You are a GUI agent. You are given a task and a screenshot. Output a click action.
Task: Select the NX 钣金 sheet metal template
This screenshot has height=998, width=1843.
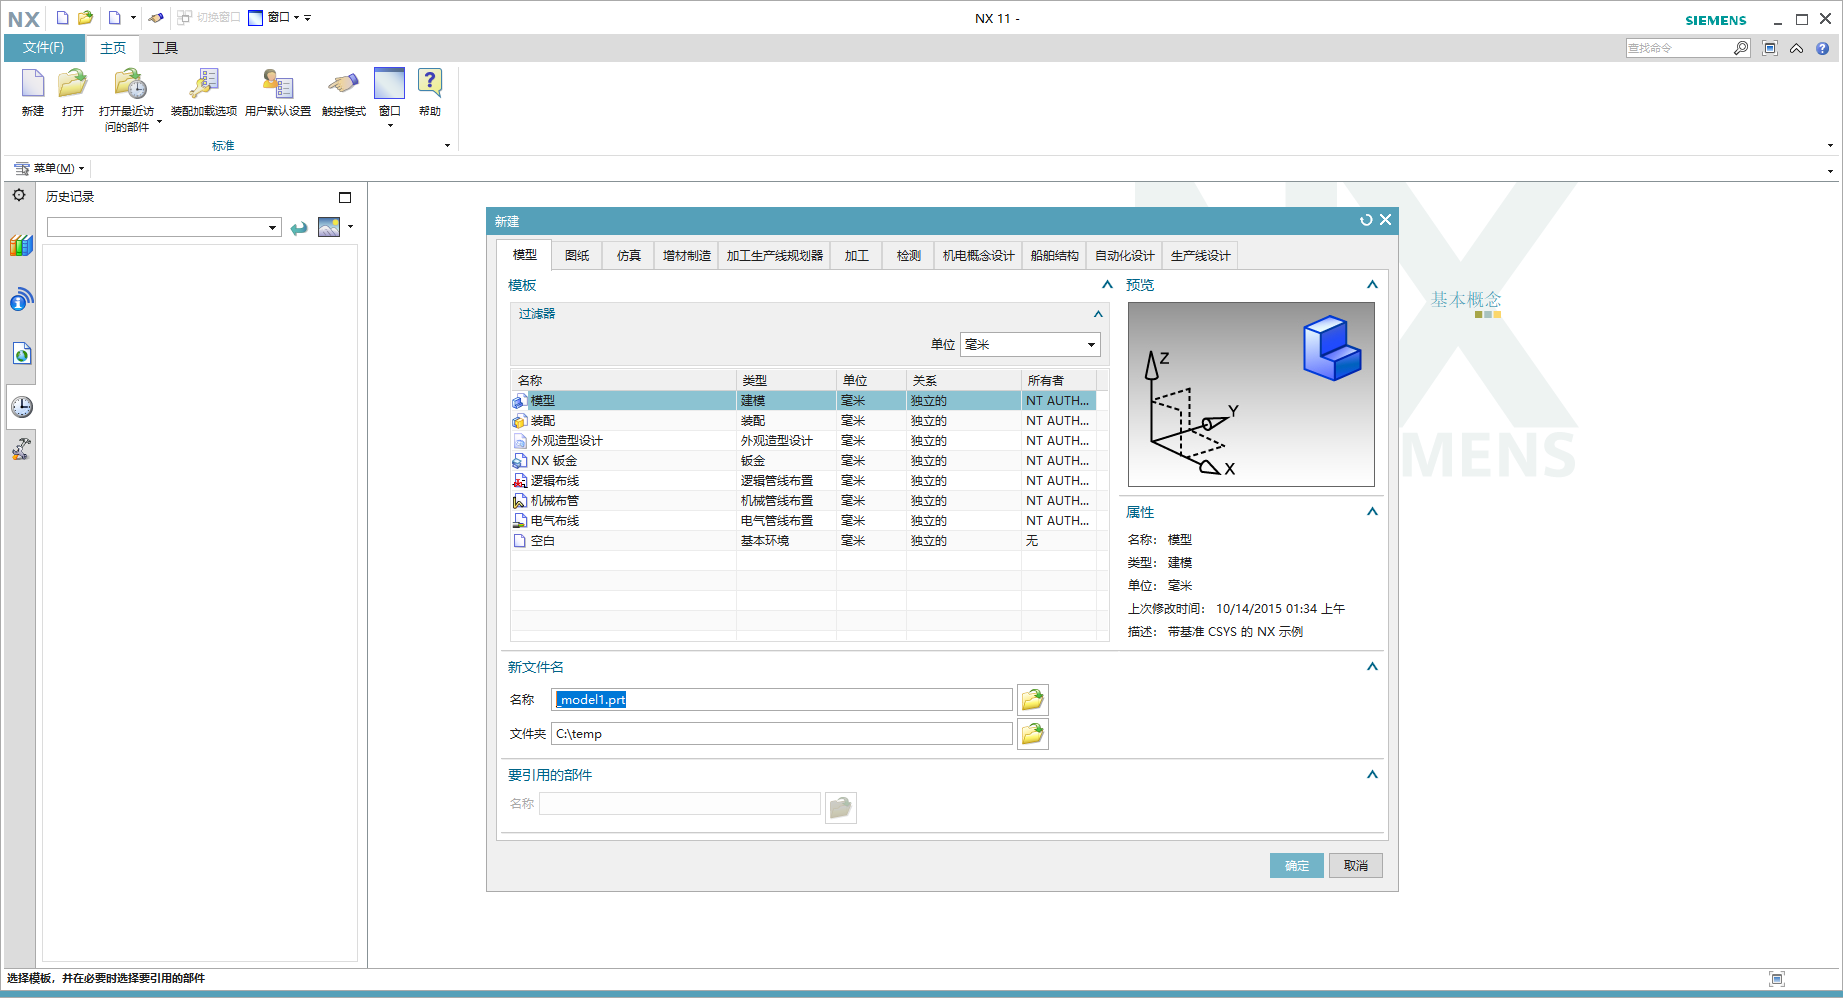804,461
